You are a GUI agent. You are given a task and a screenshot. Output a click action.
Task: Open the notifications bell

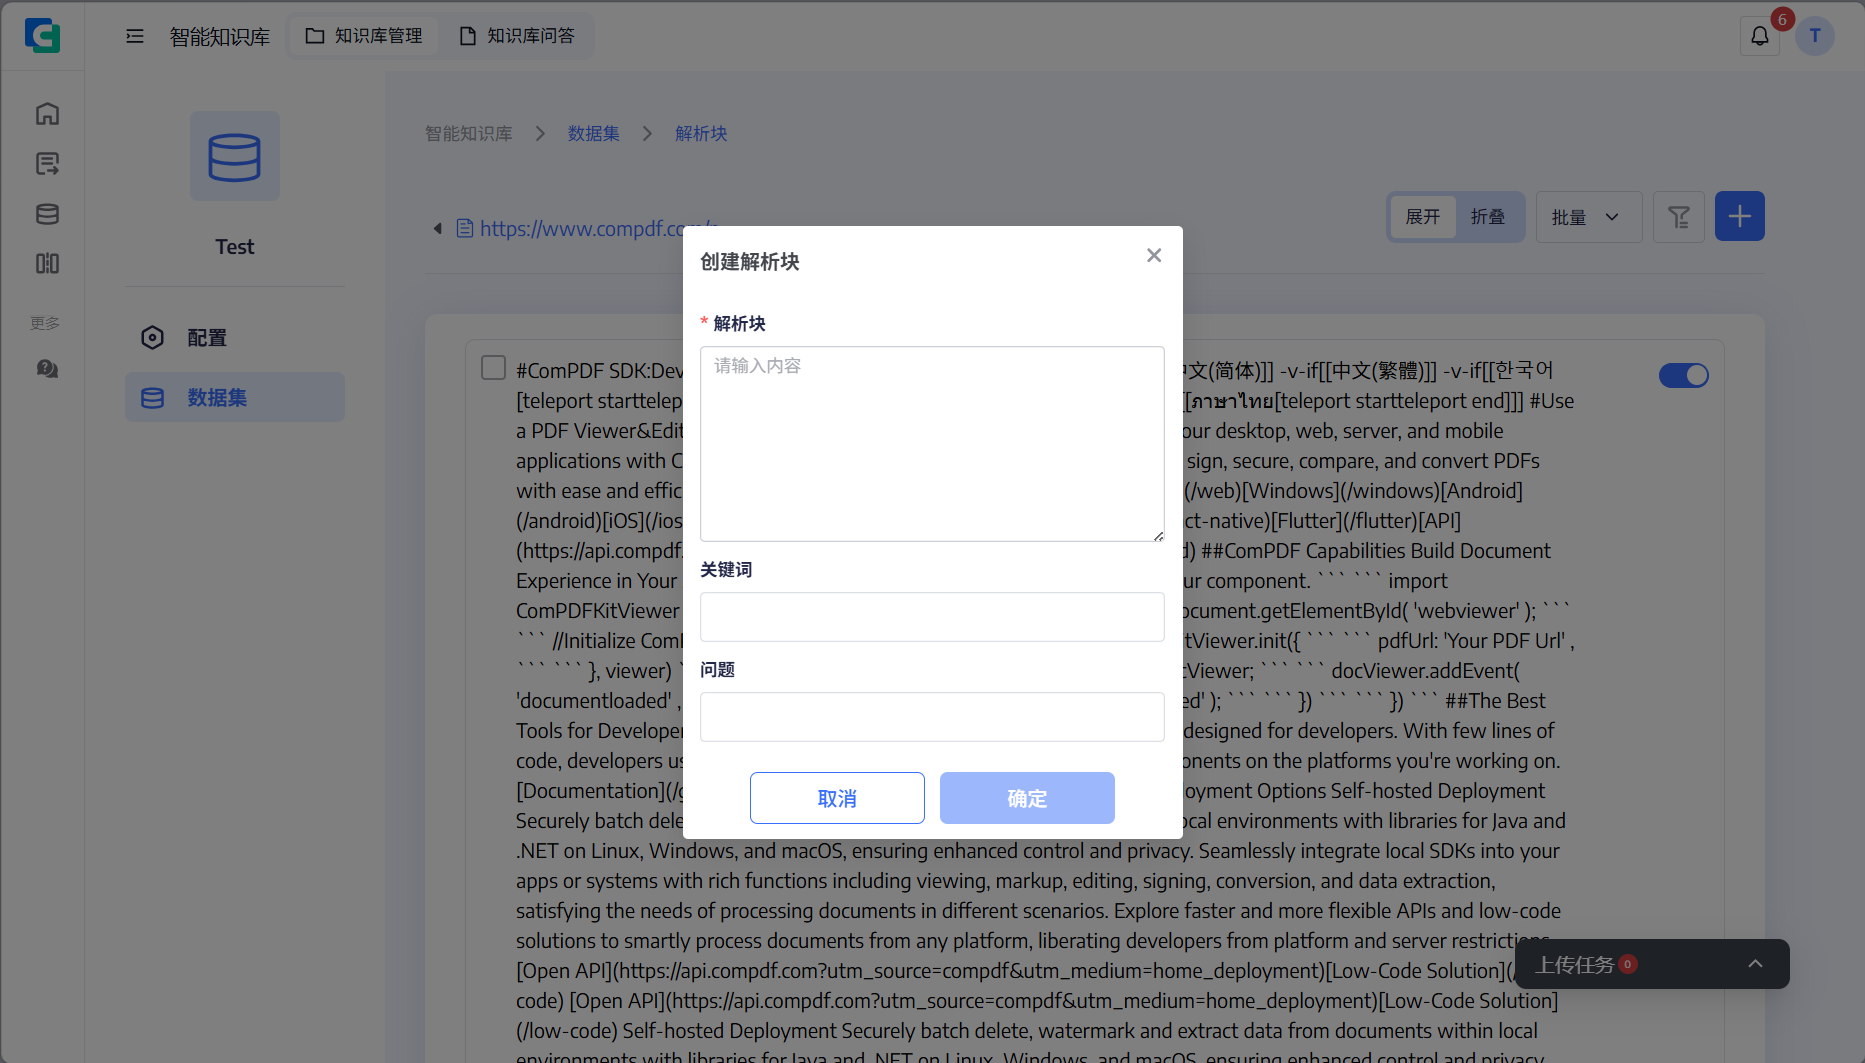[1760, 36]
